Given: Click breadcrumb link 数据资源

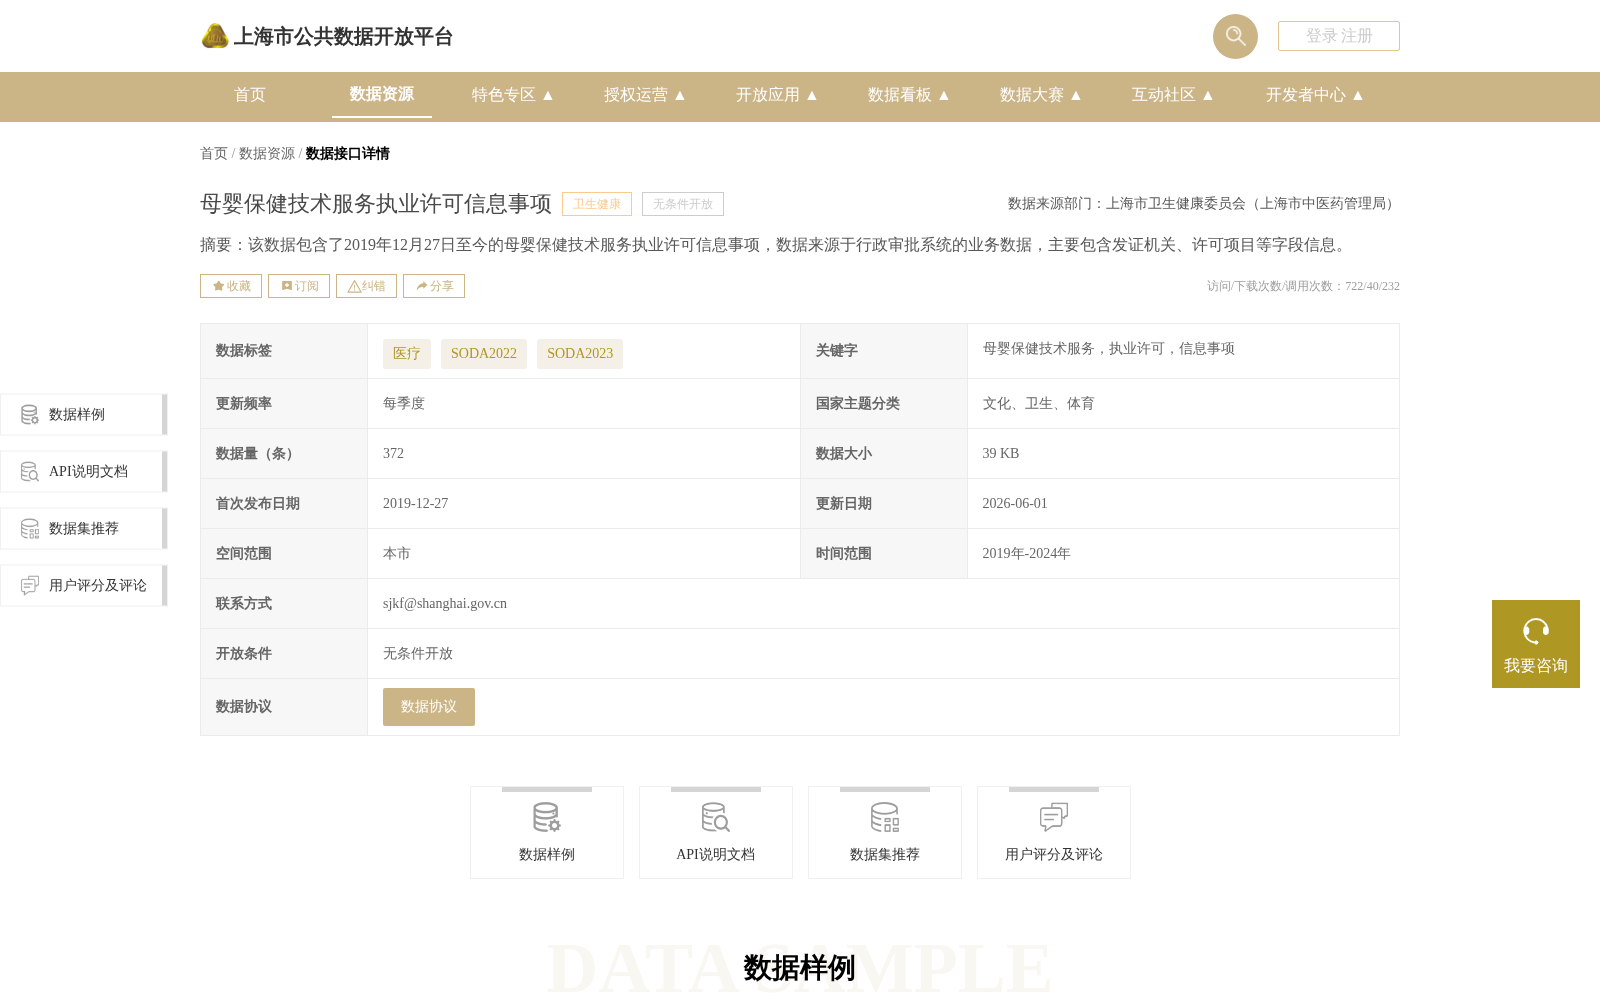Looking at the screenshot, I should click(267, 153).
